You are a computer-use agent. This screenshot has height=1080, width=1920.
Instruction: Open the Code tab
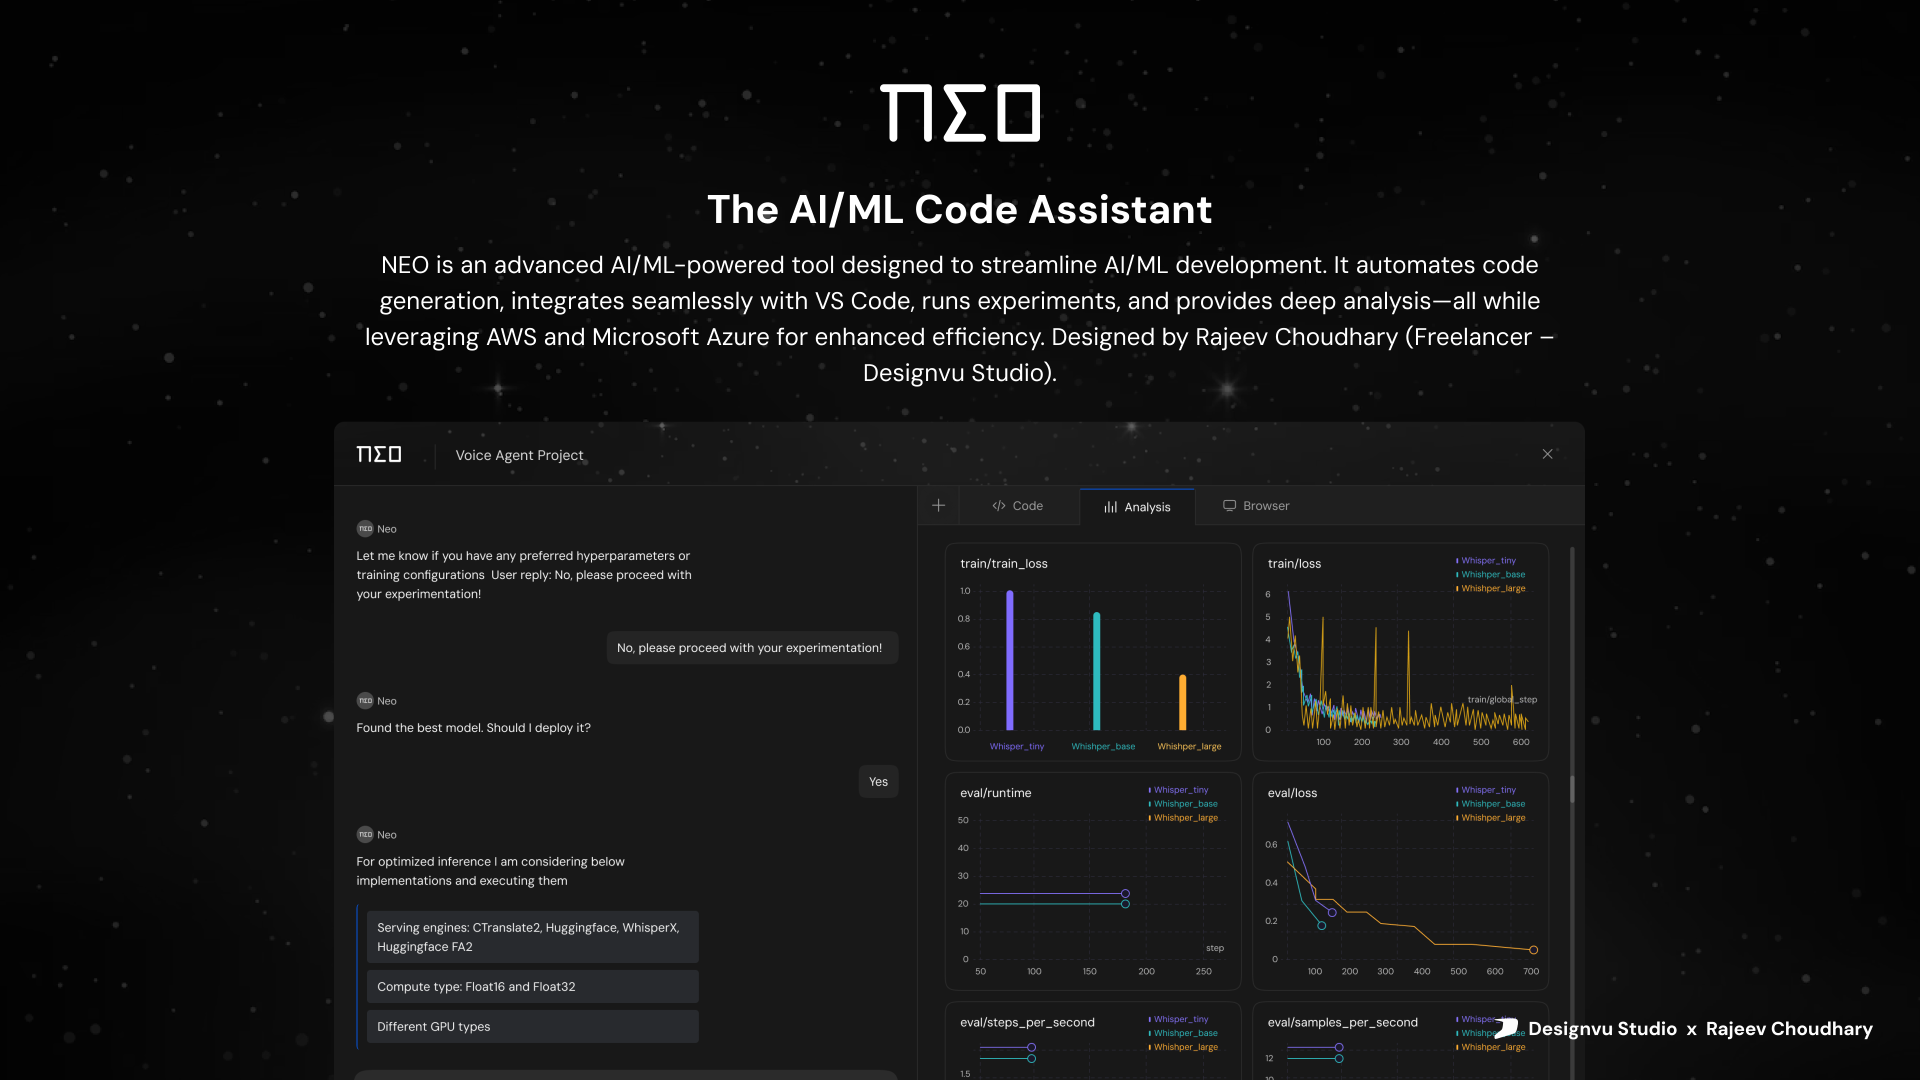point(1017,506)
